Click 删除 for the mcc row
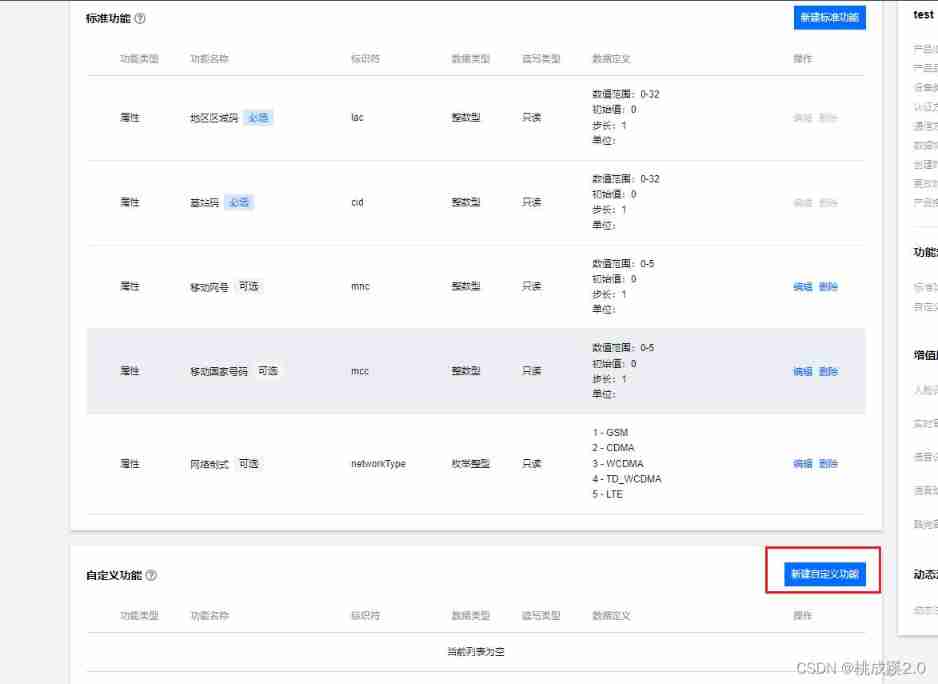 click(x=828, y=371)
